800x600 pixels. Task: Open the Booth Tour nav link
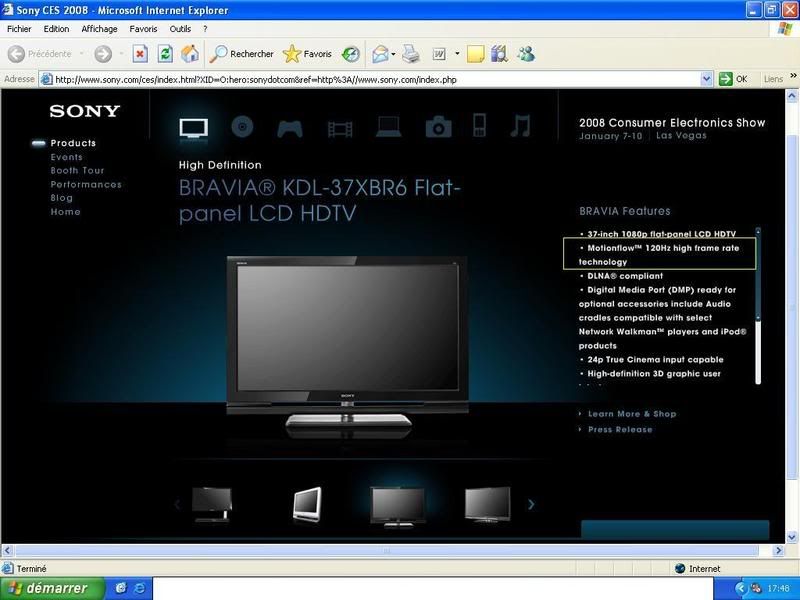[x=77, y=170]
